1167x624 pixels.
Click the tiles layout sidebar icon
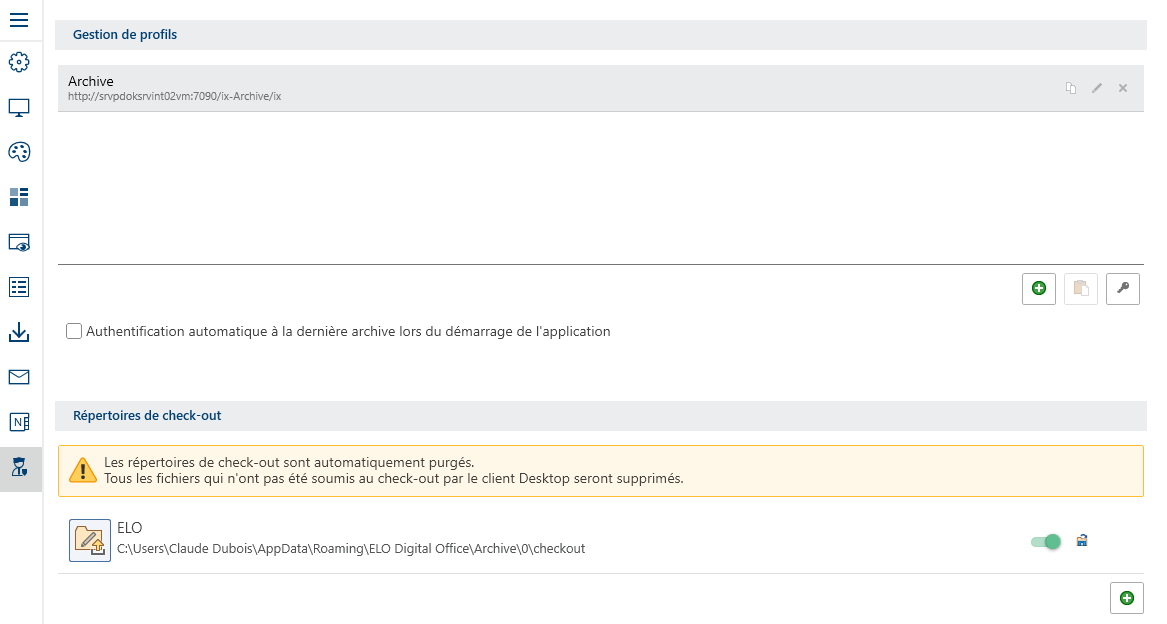pos(19,197)
